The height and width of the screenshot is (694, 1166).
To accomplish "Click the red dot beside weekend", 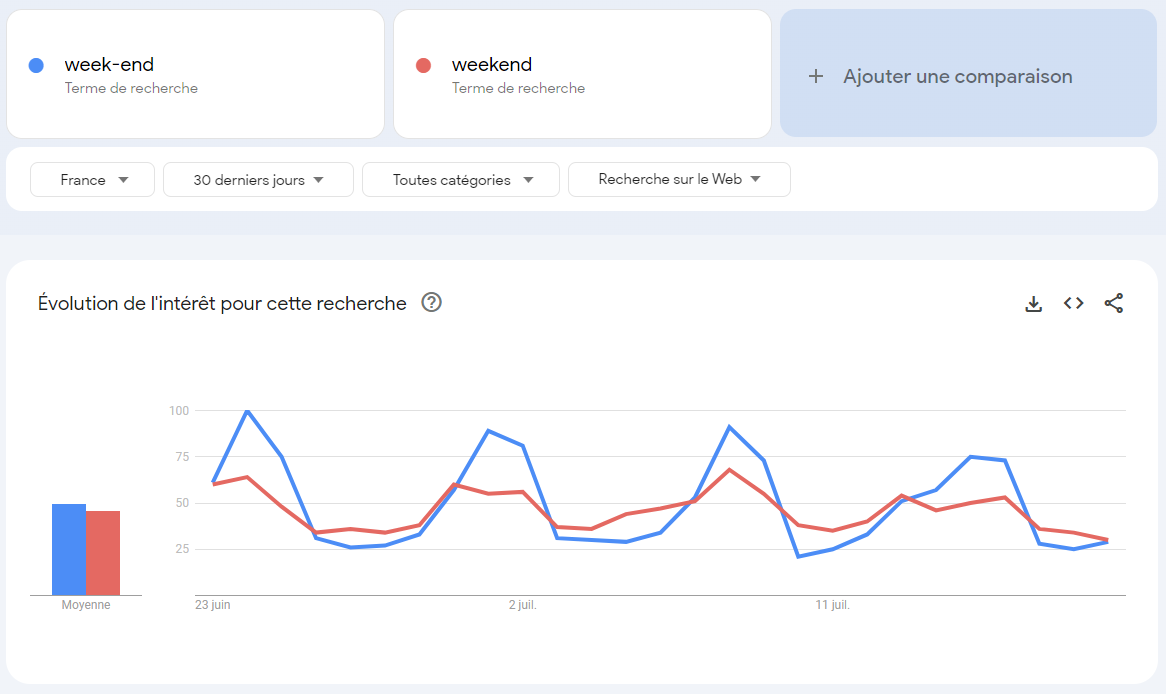I will pos(424,64).
